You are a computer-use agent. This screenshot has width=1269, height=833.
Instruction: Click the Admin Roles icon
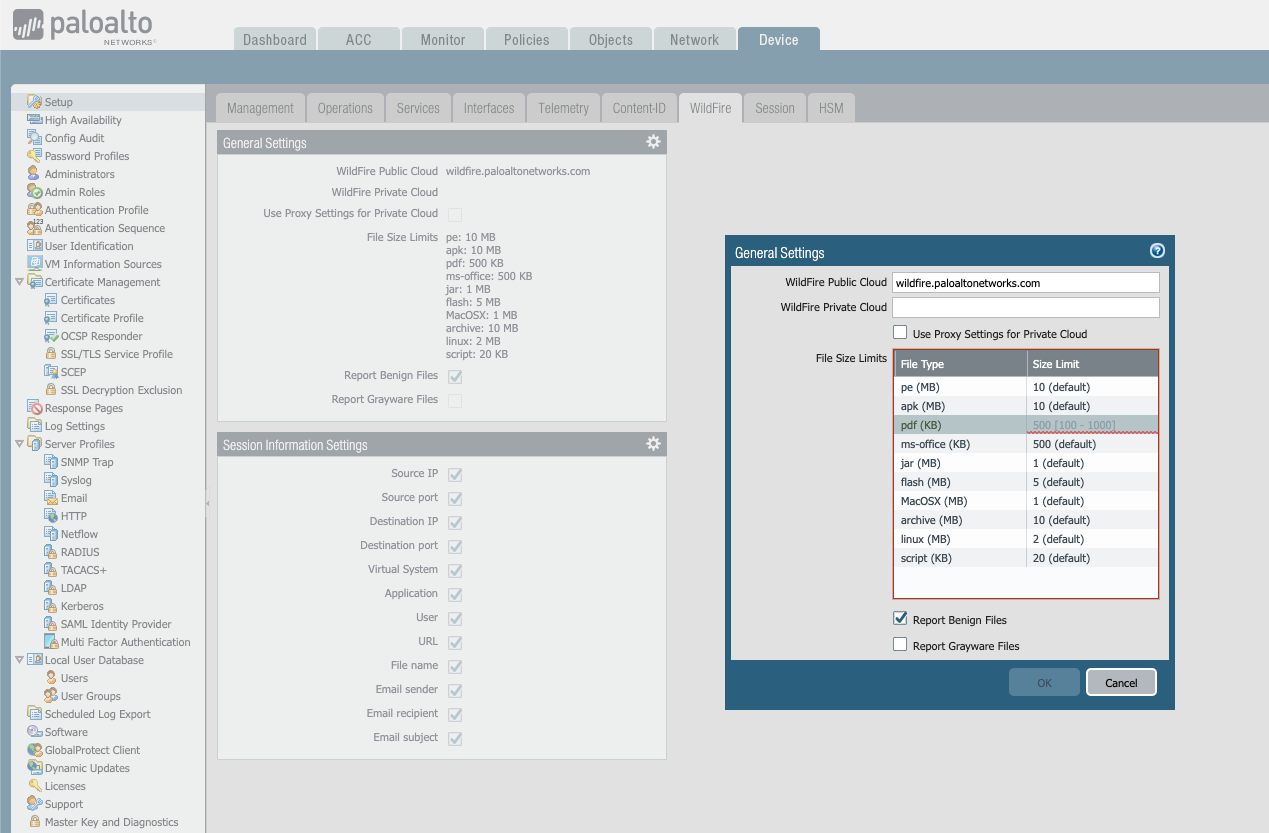pos(35,192)
